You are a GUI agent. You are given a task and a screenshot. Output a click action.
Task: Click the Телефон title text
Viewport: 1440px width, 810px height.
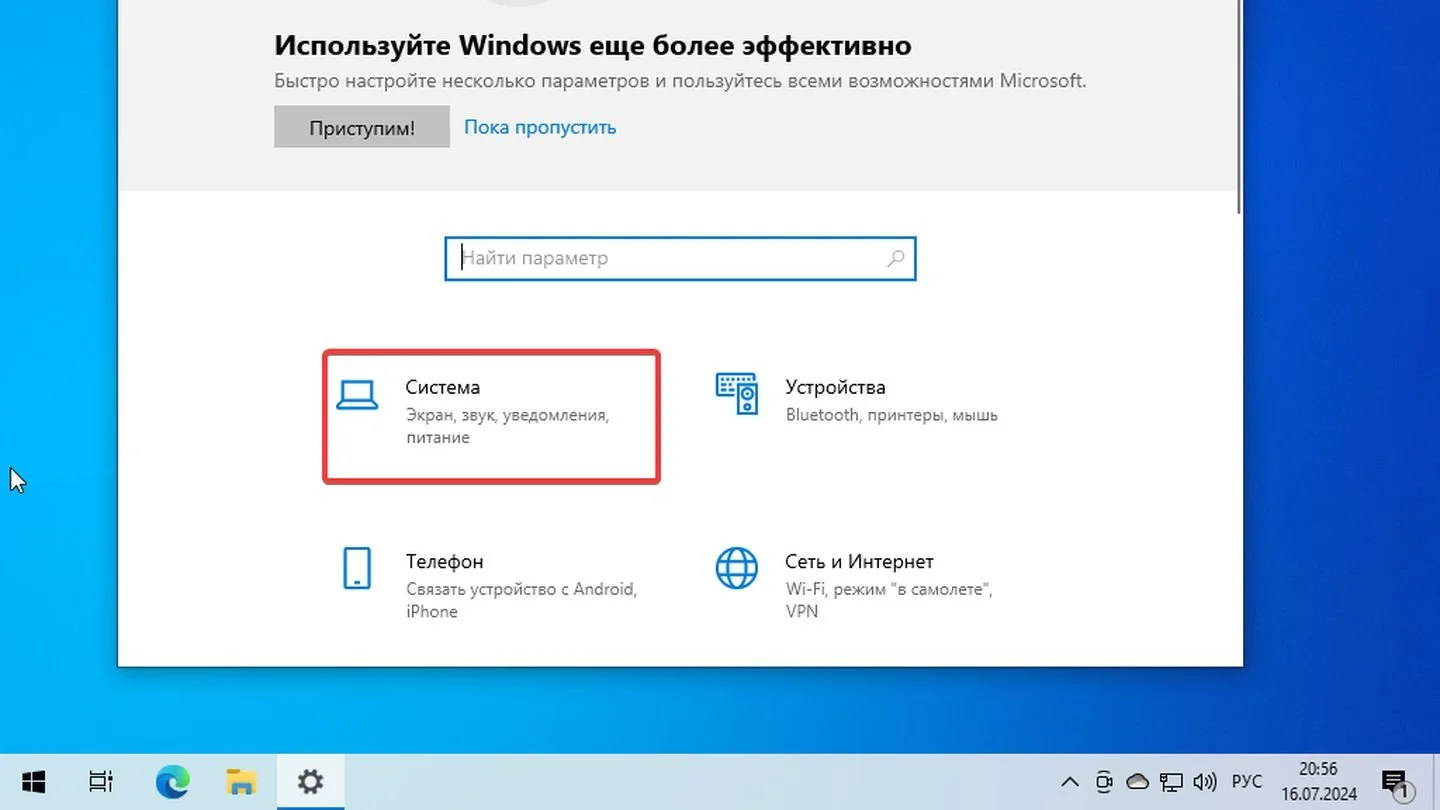point(444,562)
